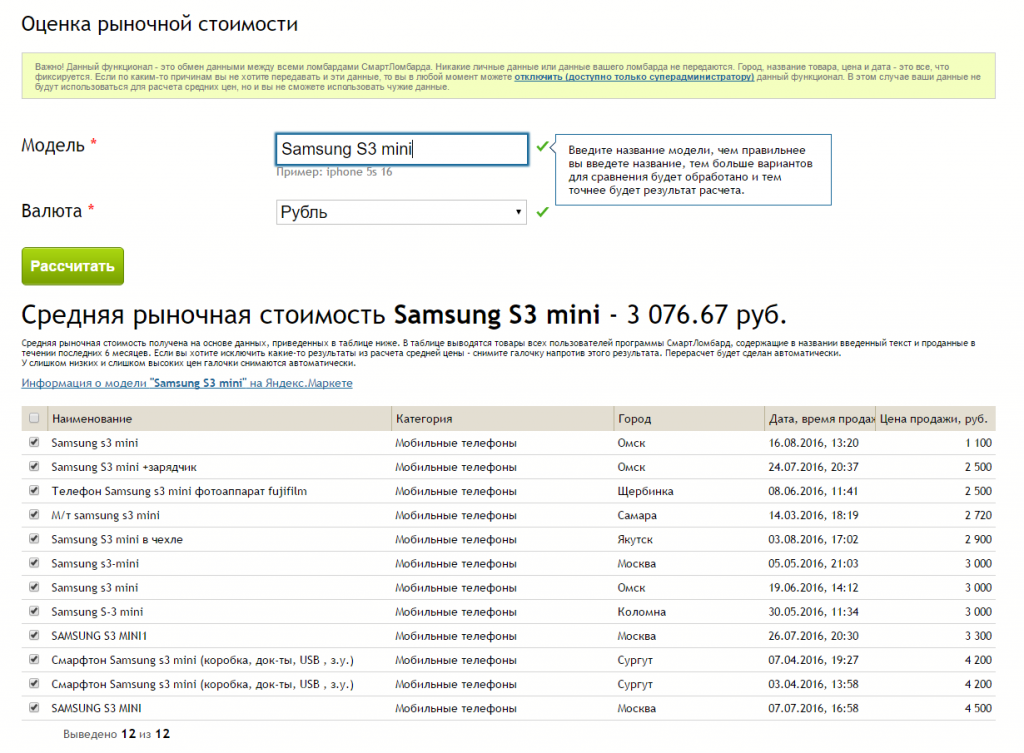This screenshot has width=1024, height=753.
Task: Click the Оценка рыночной стоимости page heading
Action: (x=159, y=24)
